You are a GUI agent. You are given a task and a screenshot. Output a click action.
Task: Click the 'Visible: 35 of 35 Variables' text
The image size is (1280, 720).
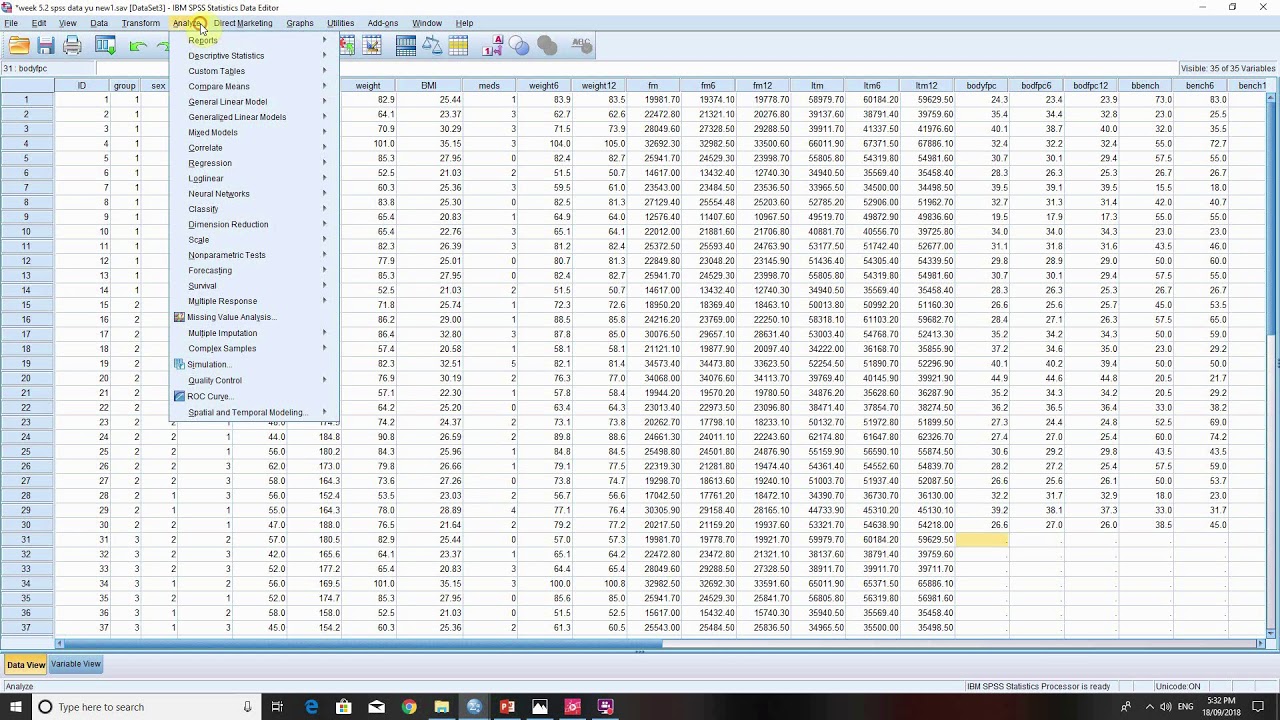[1228, 68]
